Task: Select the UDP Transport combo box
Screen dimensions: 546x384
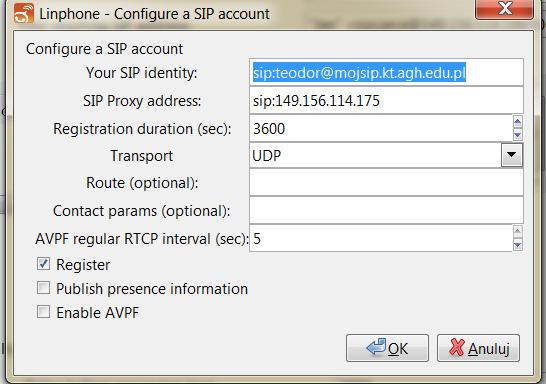Action: (386, 155)
